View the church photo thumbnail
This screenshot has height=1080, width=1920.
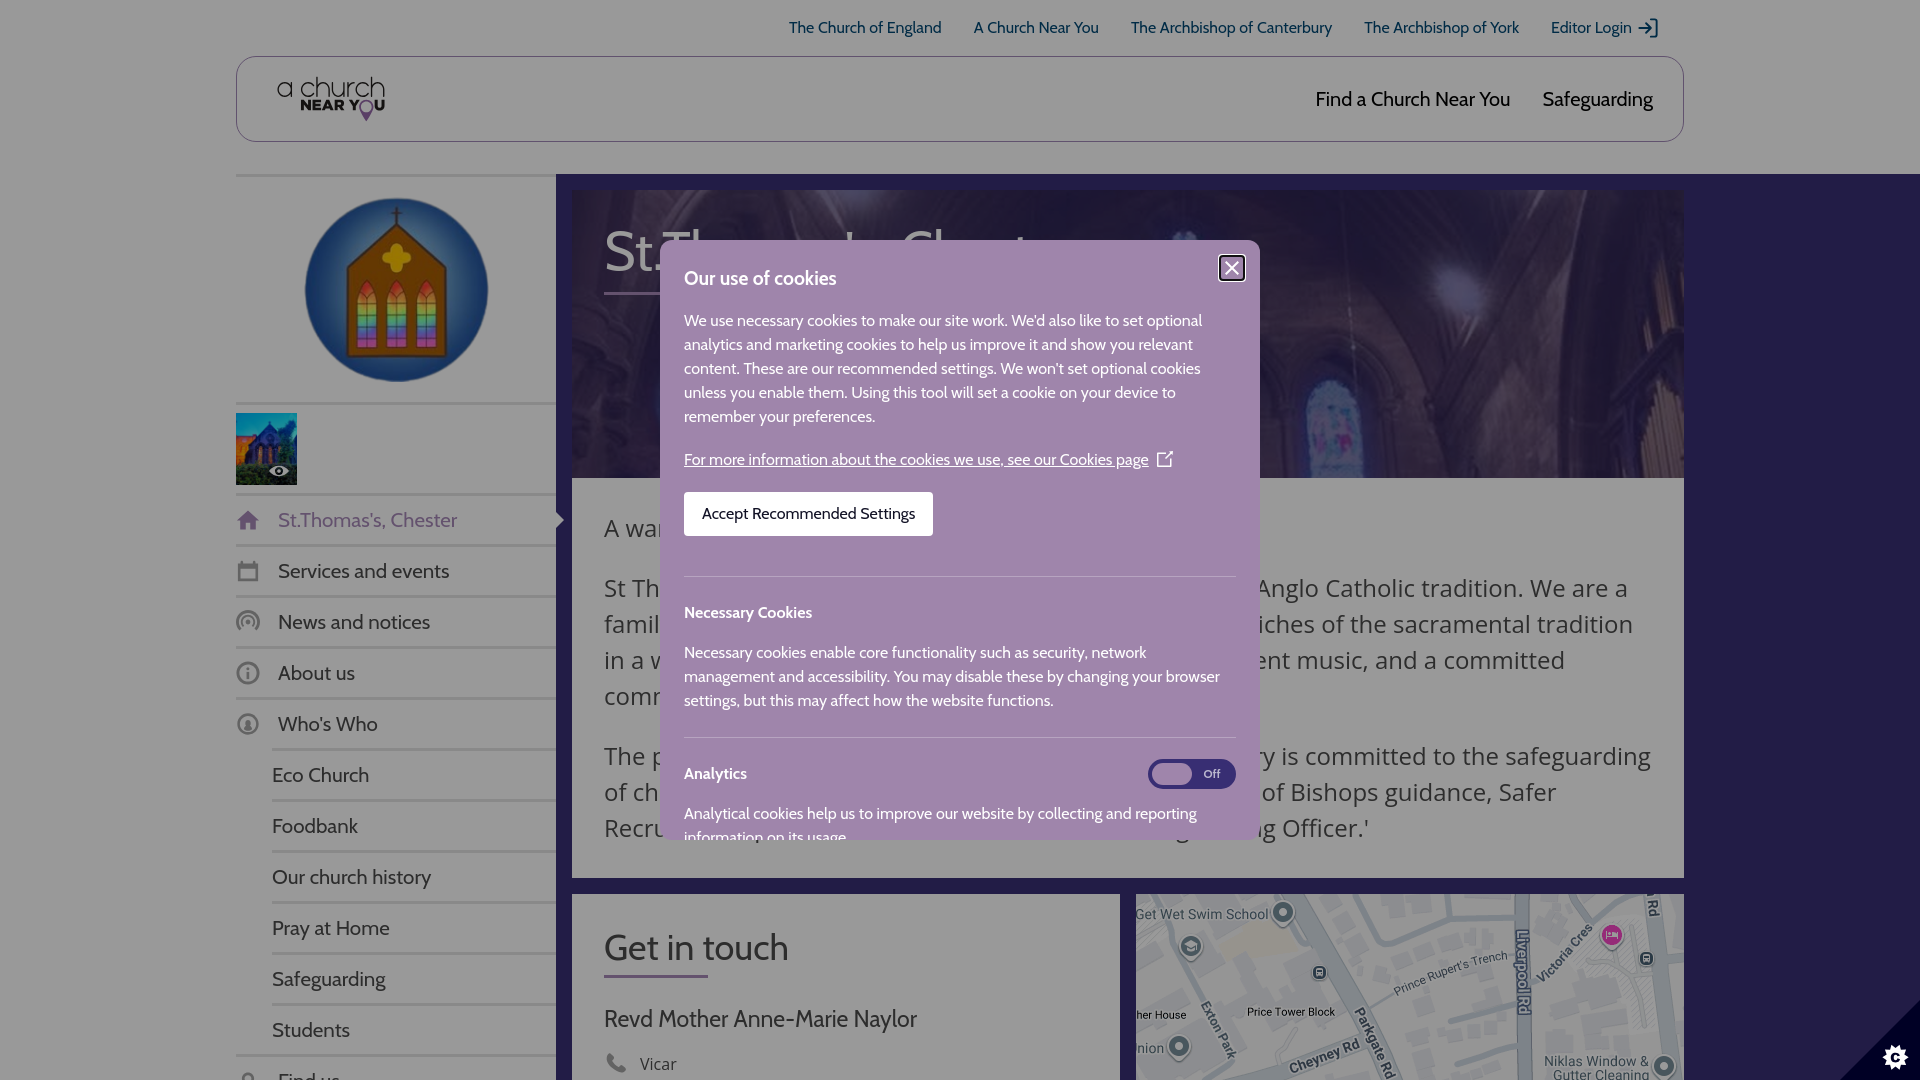266,449
